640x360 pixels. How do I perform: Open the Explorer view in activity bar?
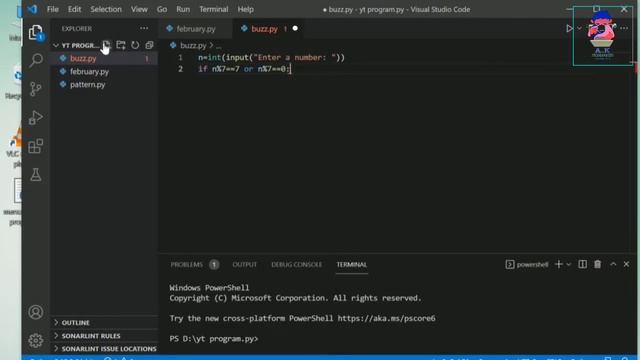(36, 32)
